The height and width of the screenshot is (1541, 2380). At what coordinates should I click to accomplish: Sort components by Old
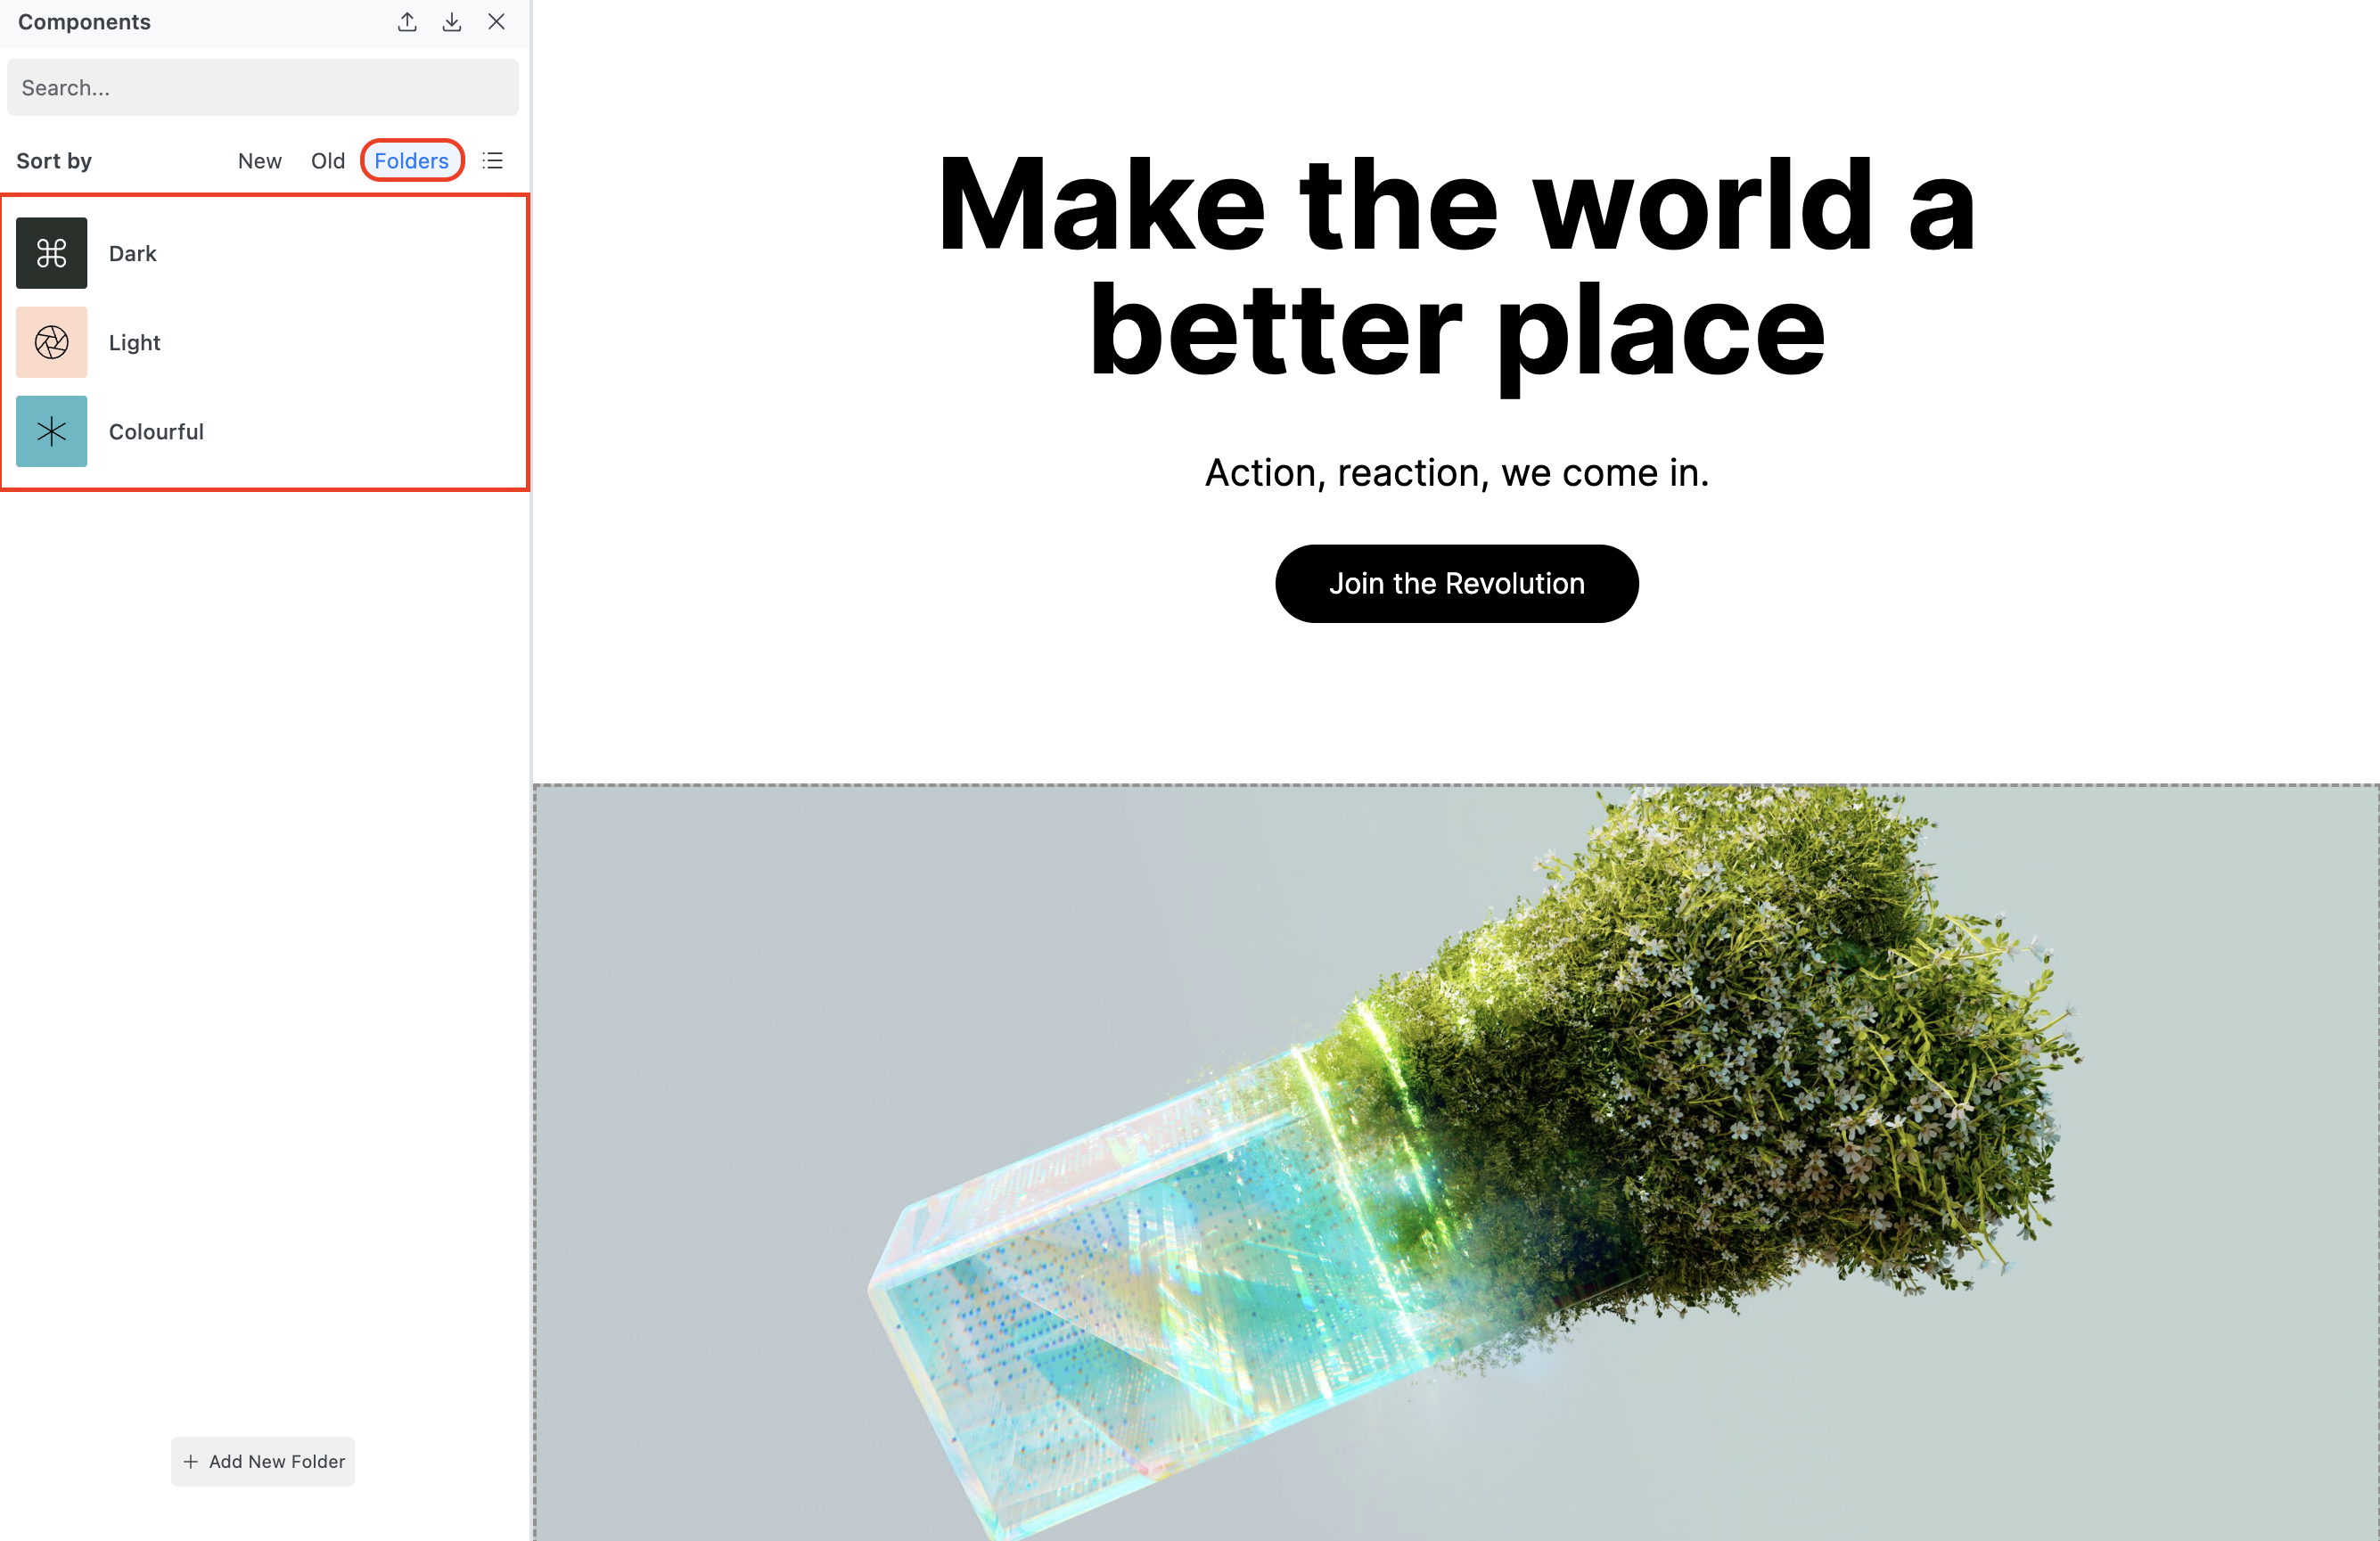pyautogui.click(x=328, y=161)
